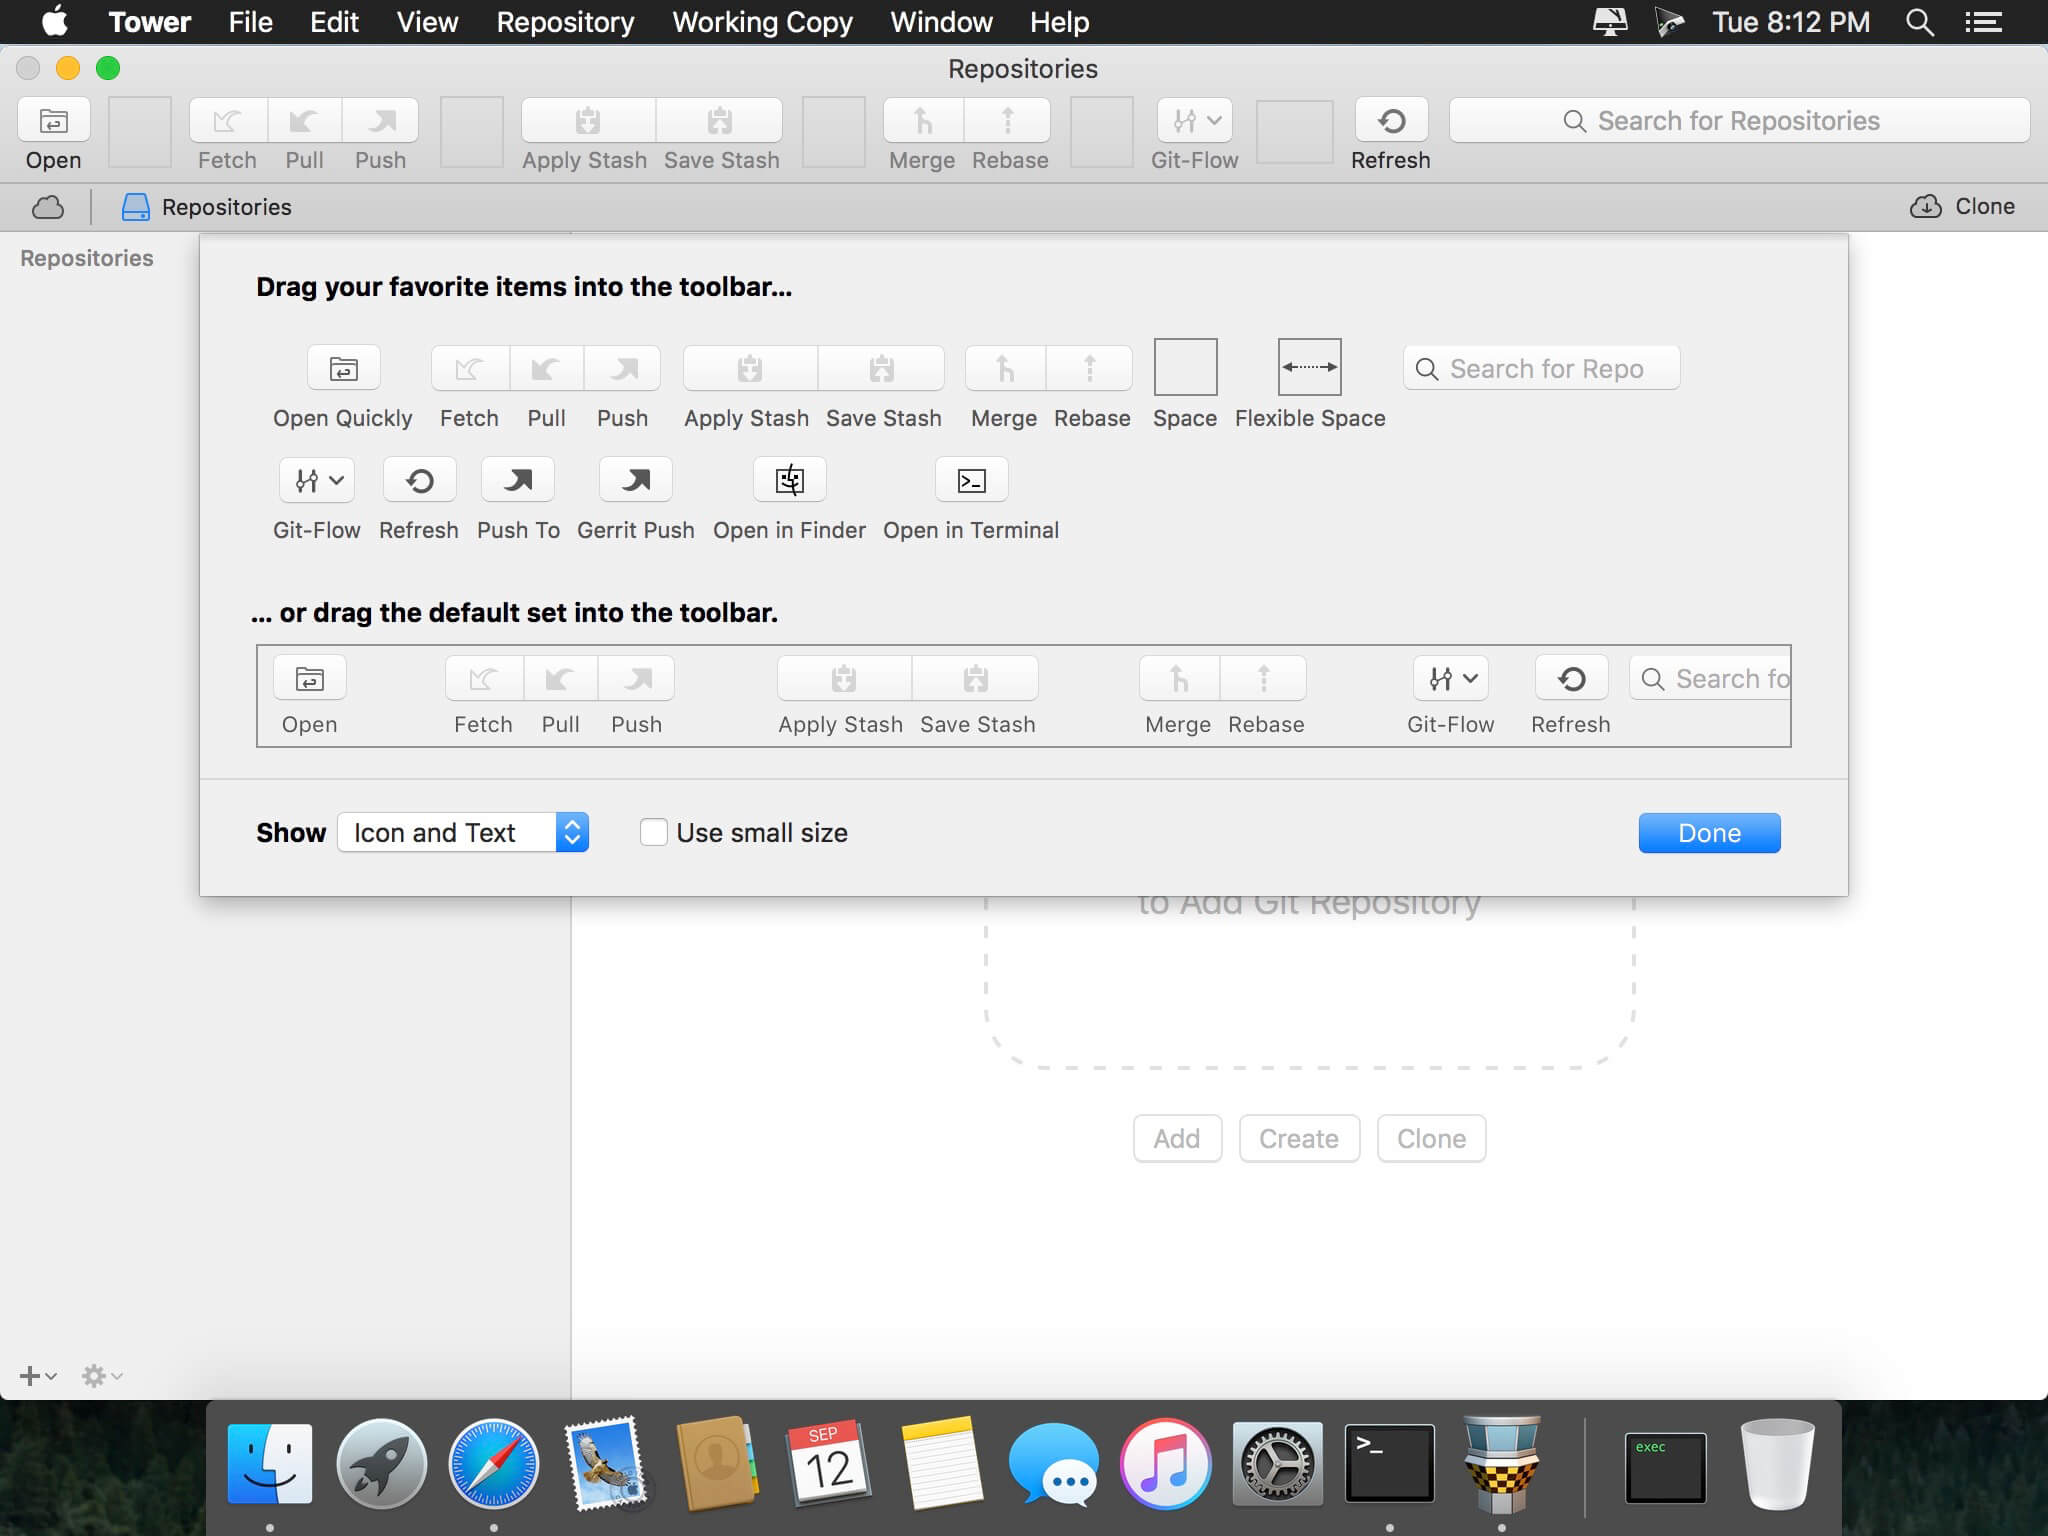Screen dimensions: 2048x1536
Task: Click the Merge icon in the default set
Action: 1180,678
